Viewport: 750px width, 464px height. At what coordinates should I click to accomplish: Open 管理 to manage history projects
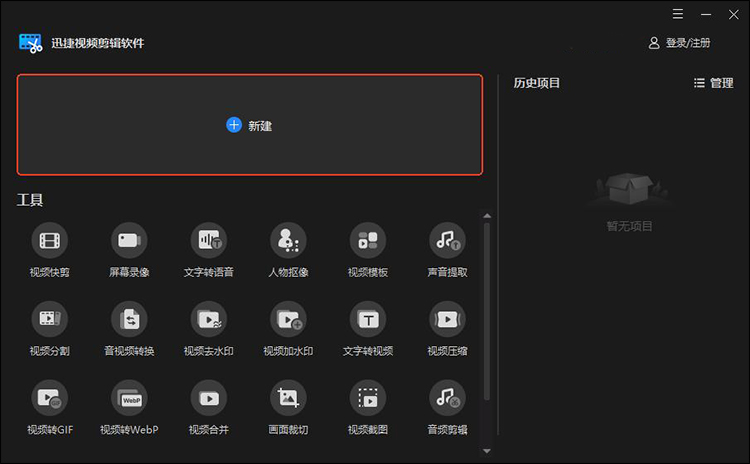[x=714, y=83]
